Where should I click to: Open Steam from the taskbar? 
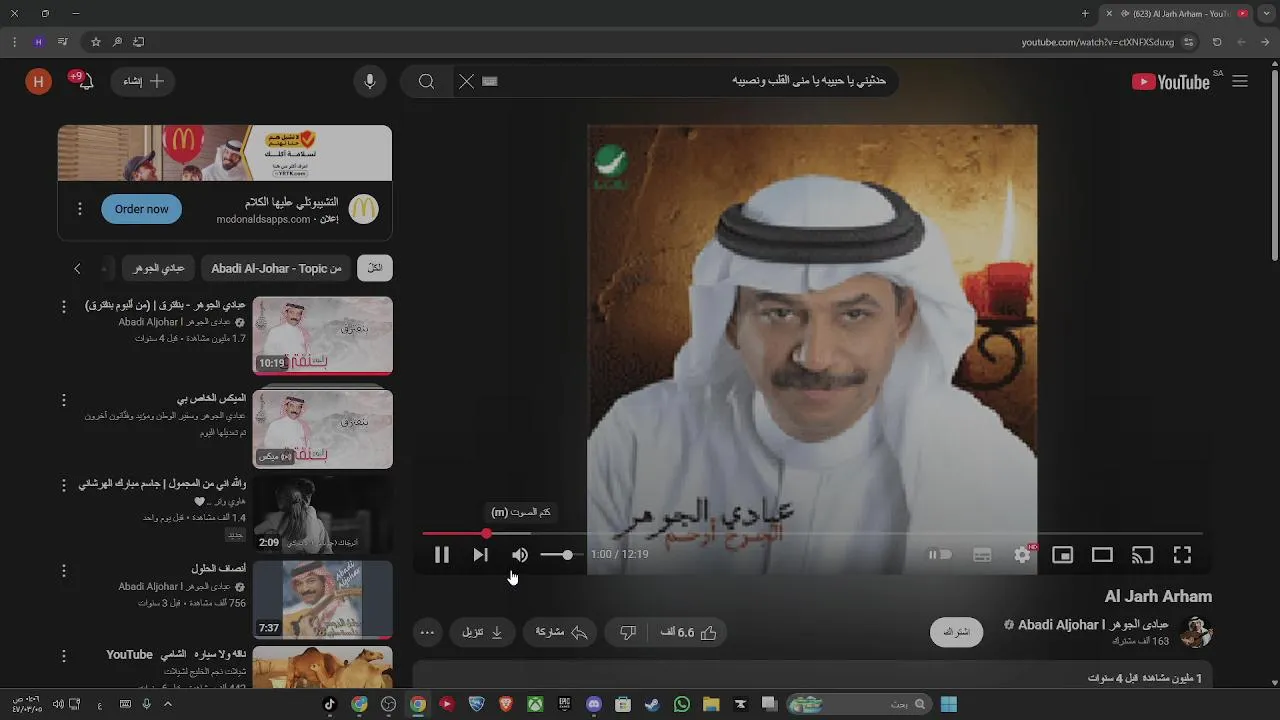pos(652,704)
